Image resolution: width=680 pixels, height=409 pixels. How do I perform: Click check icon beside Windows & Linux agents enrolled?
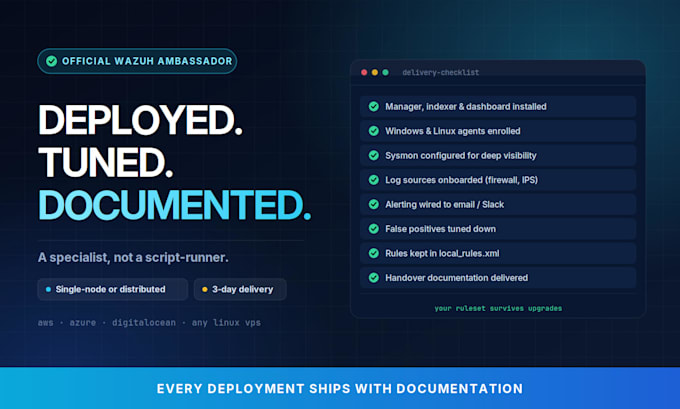coord(373,131)
